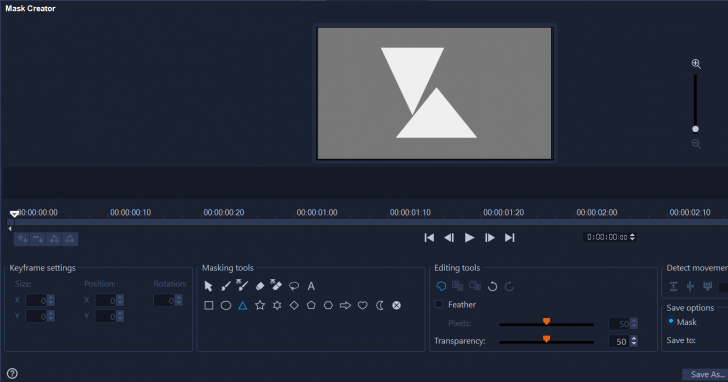Viewport: 728px width, 382px height.
Task: Choose the pentagon shape mask
Action: [x=311, y=305]
